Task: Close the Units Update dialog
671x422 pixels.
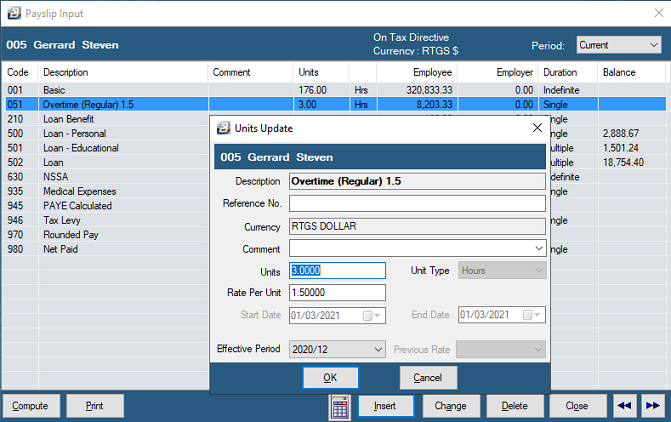Action: 537,128
